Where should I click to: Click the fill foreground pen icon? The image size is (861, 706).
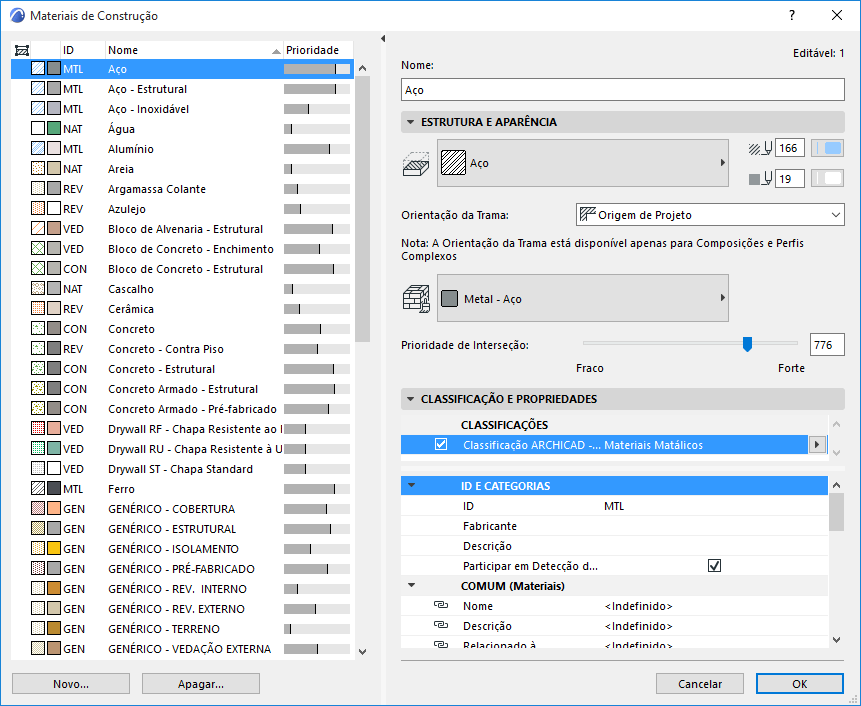point(760,148)
